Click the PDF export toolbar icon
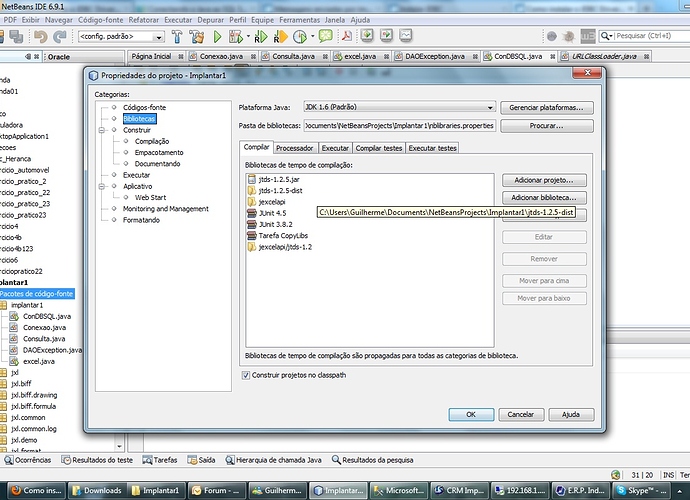 tap(347, 36)
